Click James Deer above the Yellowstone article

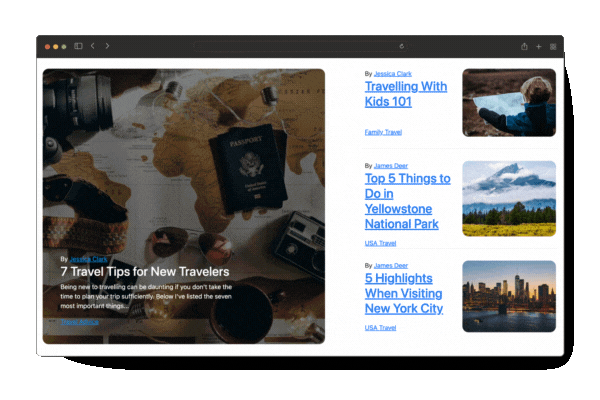pos(390,166)
